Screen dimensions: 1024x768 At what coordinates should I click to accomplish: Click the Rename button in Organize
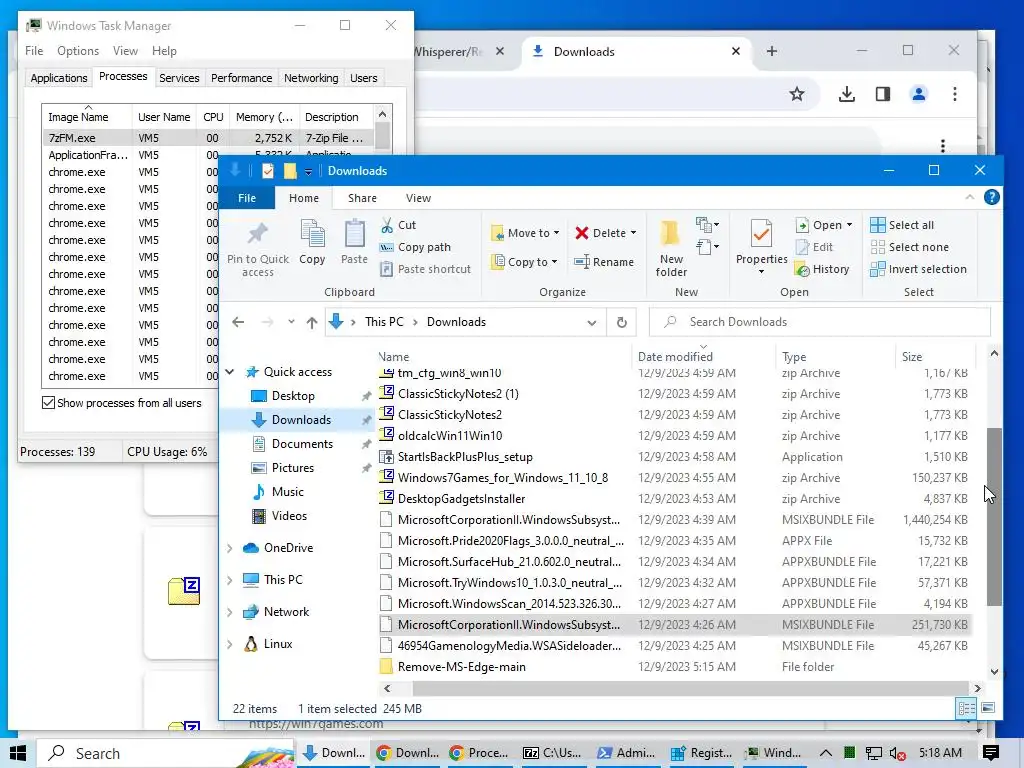604,262
